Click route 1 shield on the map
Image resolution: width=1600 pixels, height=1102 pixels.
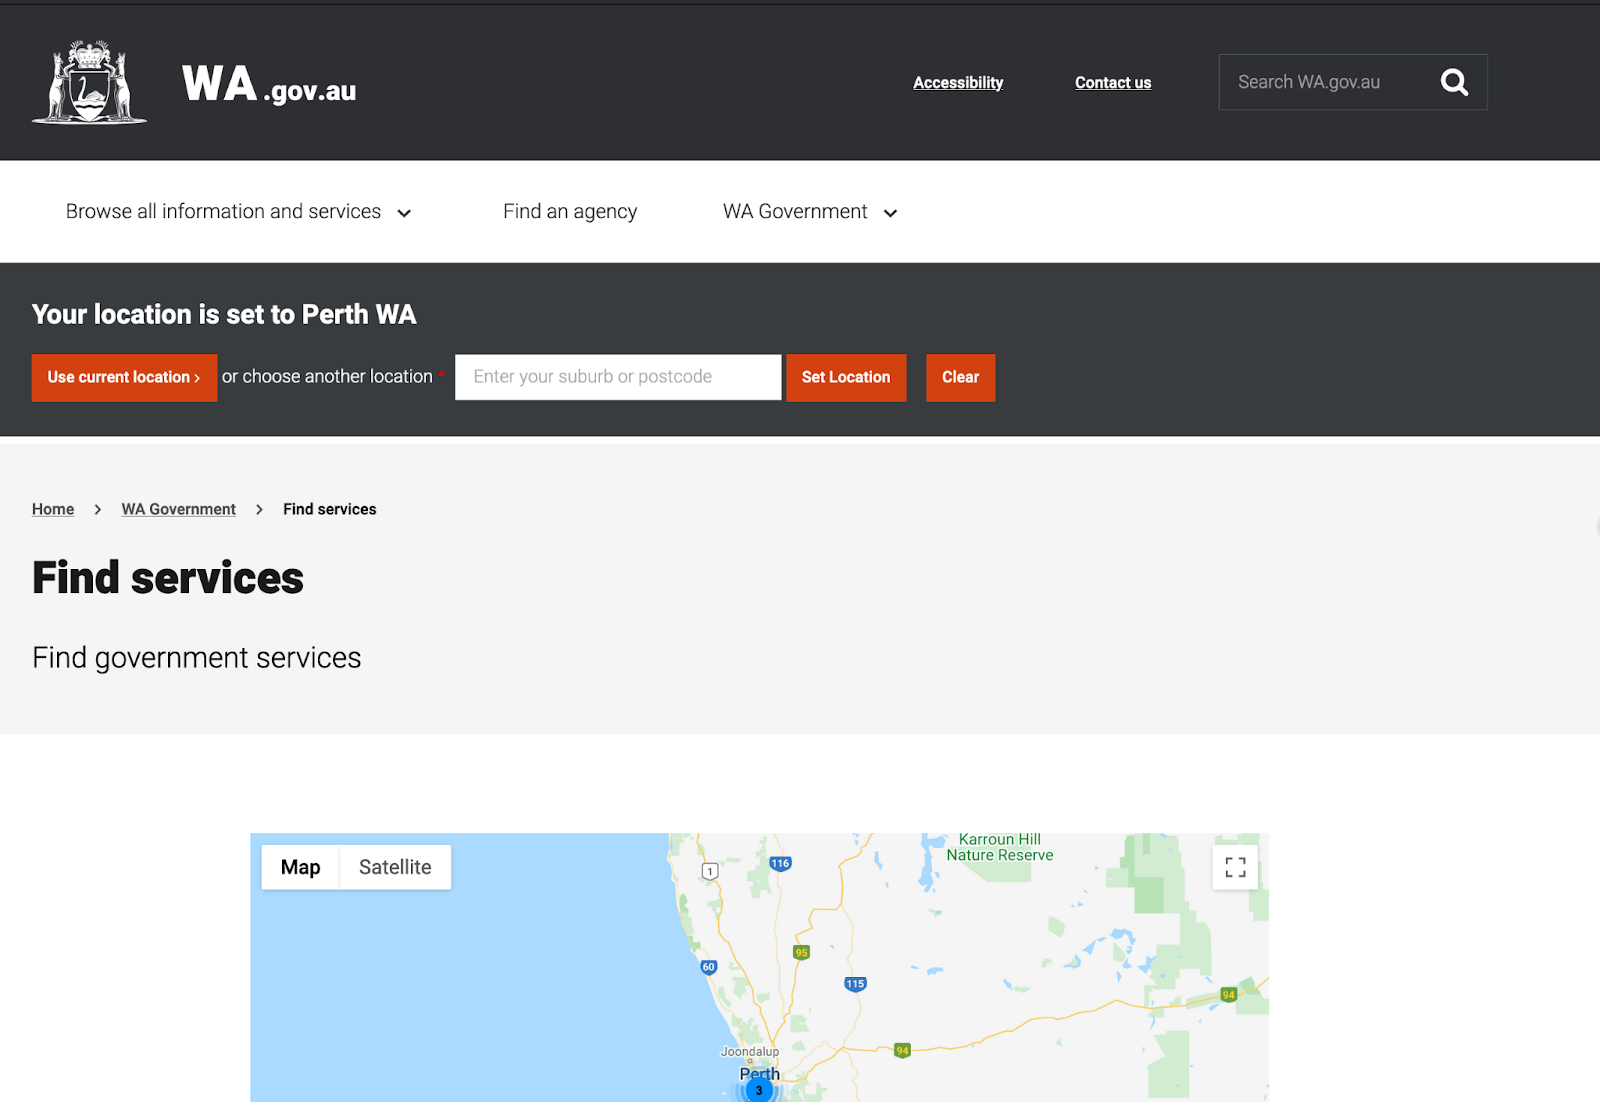(710, 871)
